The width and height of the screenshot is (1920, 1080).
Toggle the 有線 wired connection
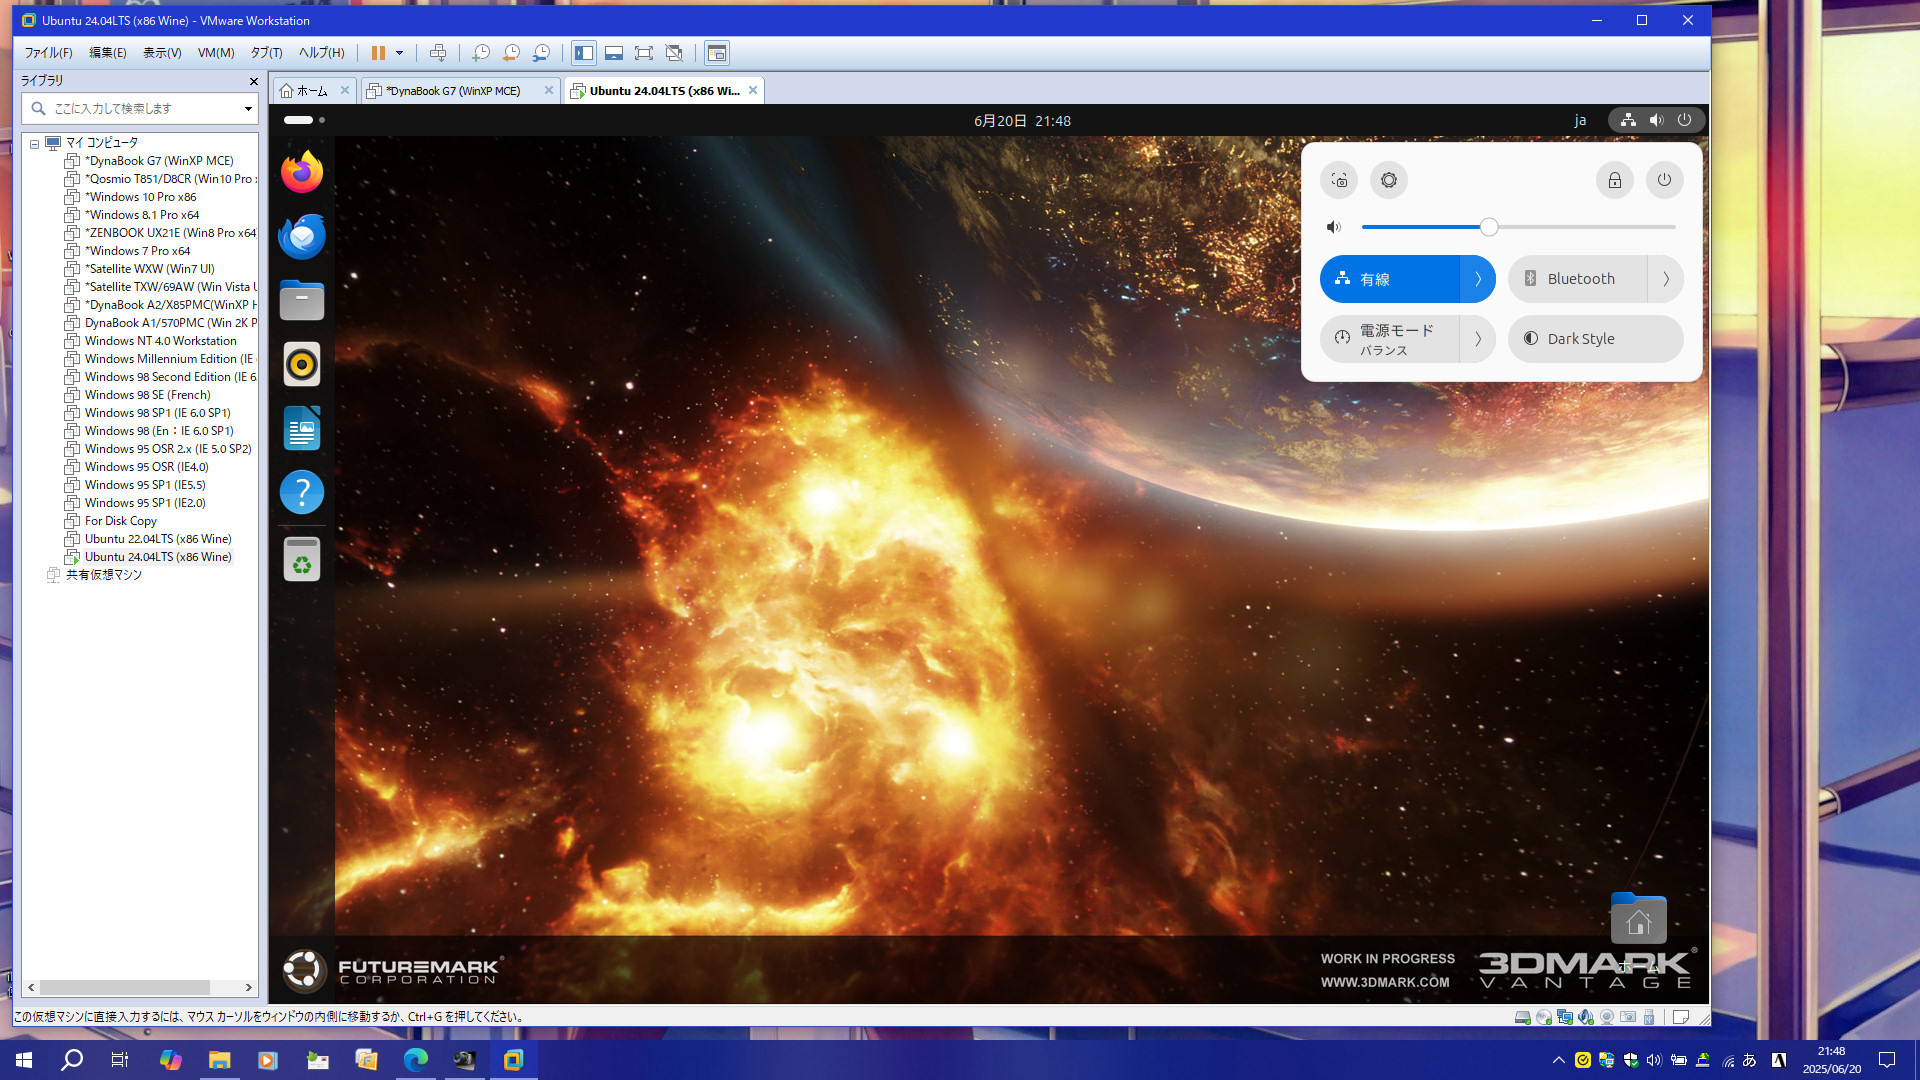(1390, 279)
